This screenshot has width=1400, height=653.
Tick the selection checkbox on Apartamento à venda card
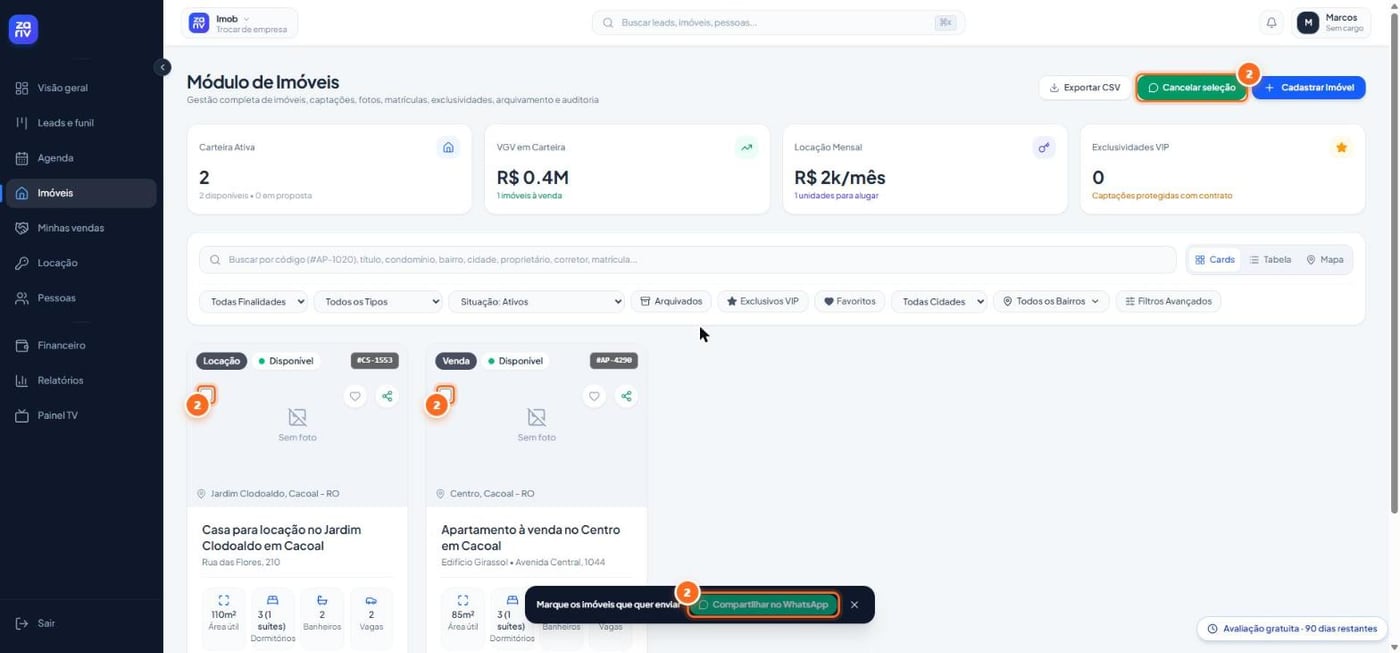[446, 395]
